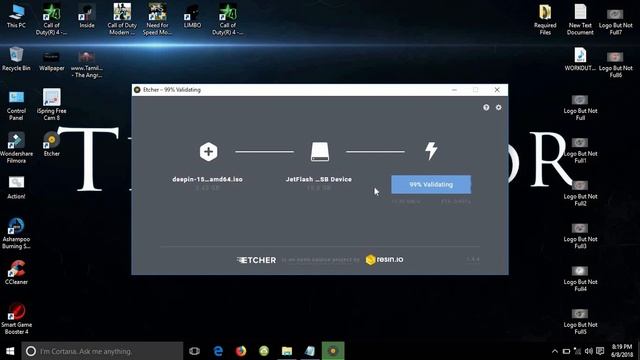The image size is (640, 360).
Task: Show hidden system tray icons
Action: pos(554,351)
